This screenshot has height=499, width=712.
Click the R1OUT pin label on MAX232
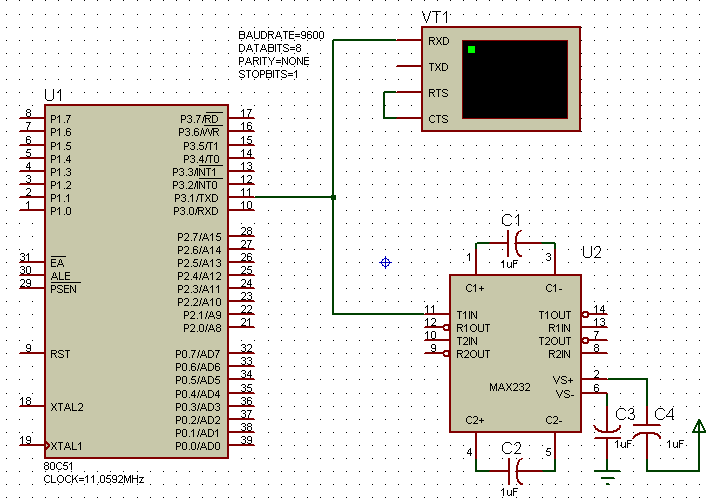pos(473,328)
